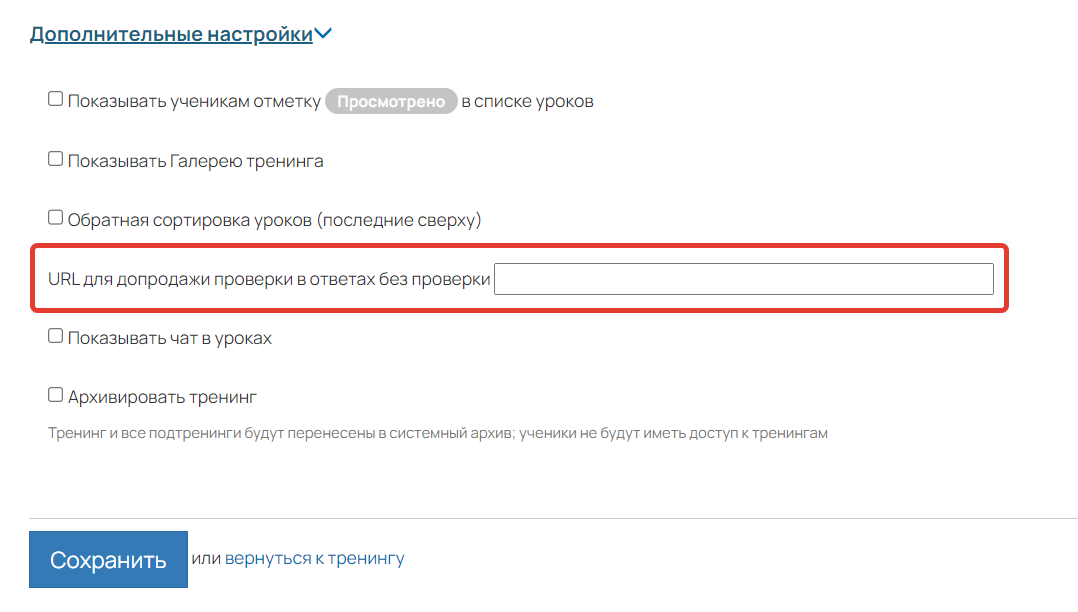
Task: Click the chevron icon beside Дополнительные настройки
Action: pyautogui.click(x=323, y=34)
